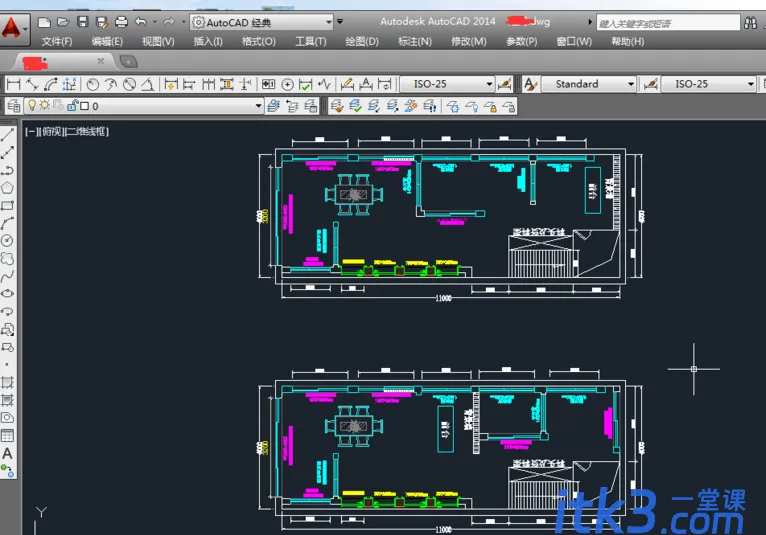The height and width of the screenshot is (535, 766).
Task: Select the Polyline draw tool
Action: click(7, 170)
